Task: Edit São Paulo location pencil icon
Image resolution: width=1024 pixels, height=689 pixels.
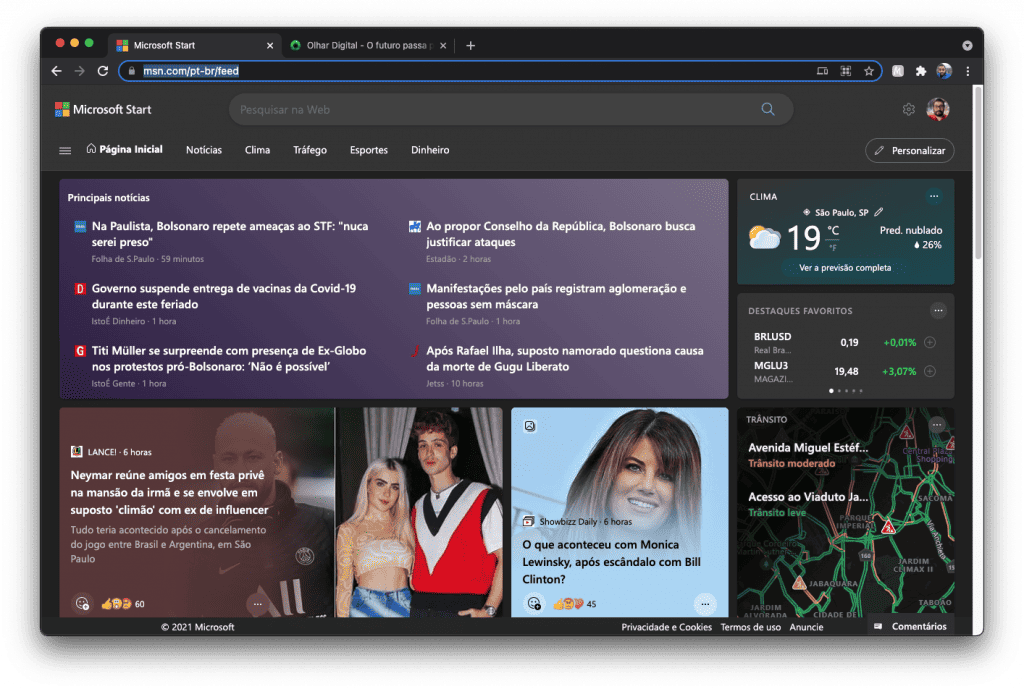Action: click(x=879, y=212)
